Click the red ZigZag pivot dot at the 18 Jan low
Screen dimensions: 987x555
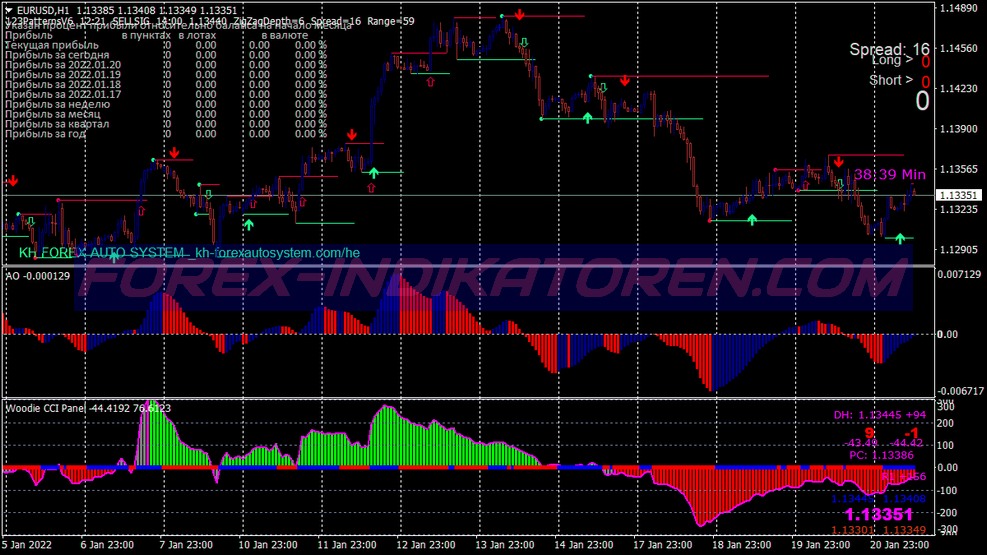pos(710,221)
